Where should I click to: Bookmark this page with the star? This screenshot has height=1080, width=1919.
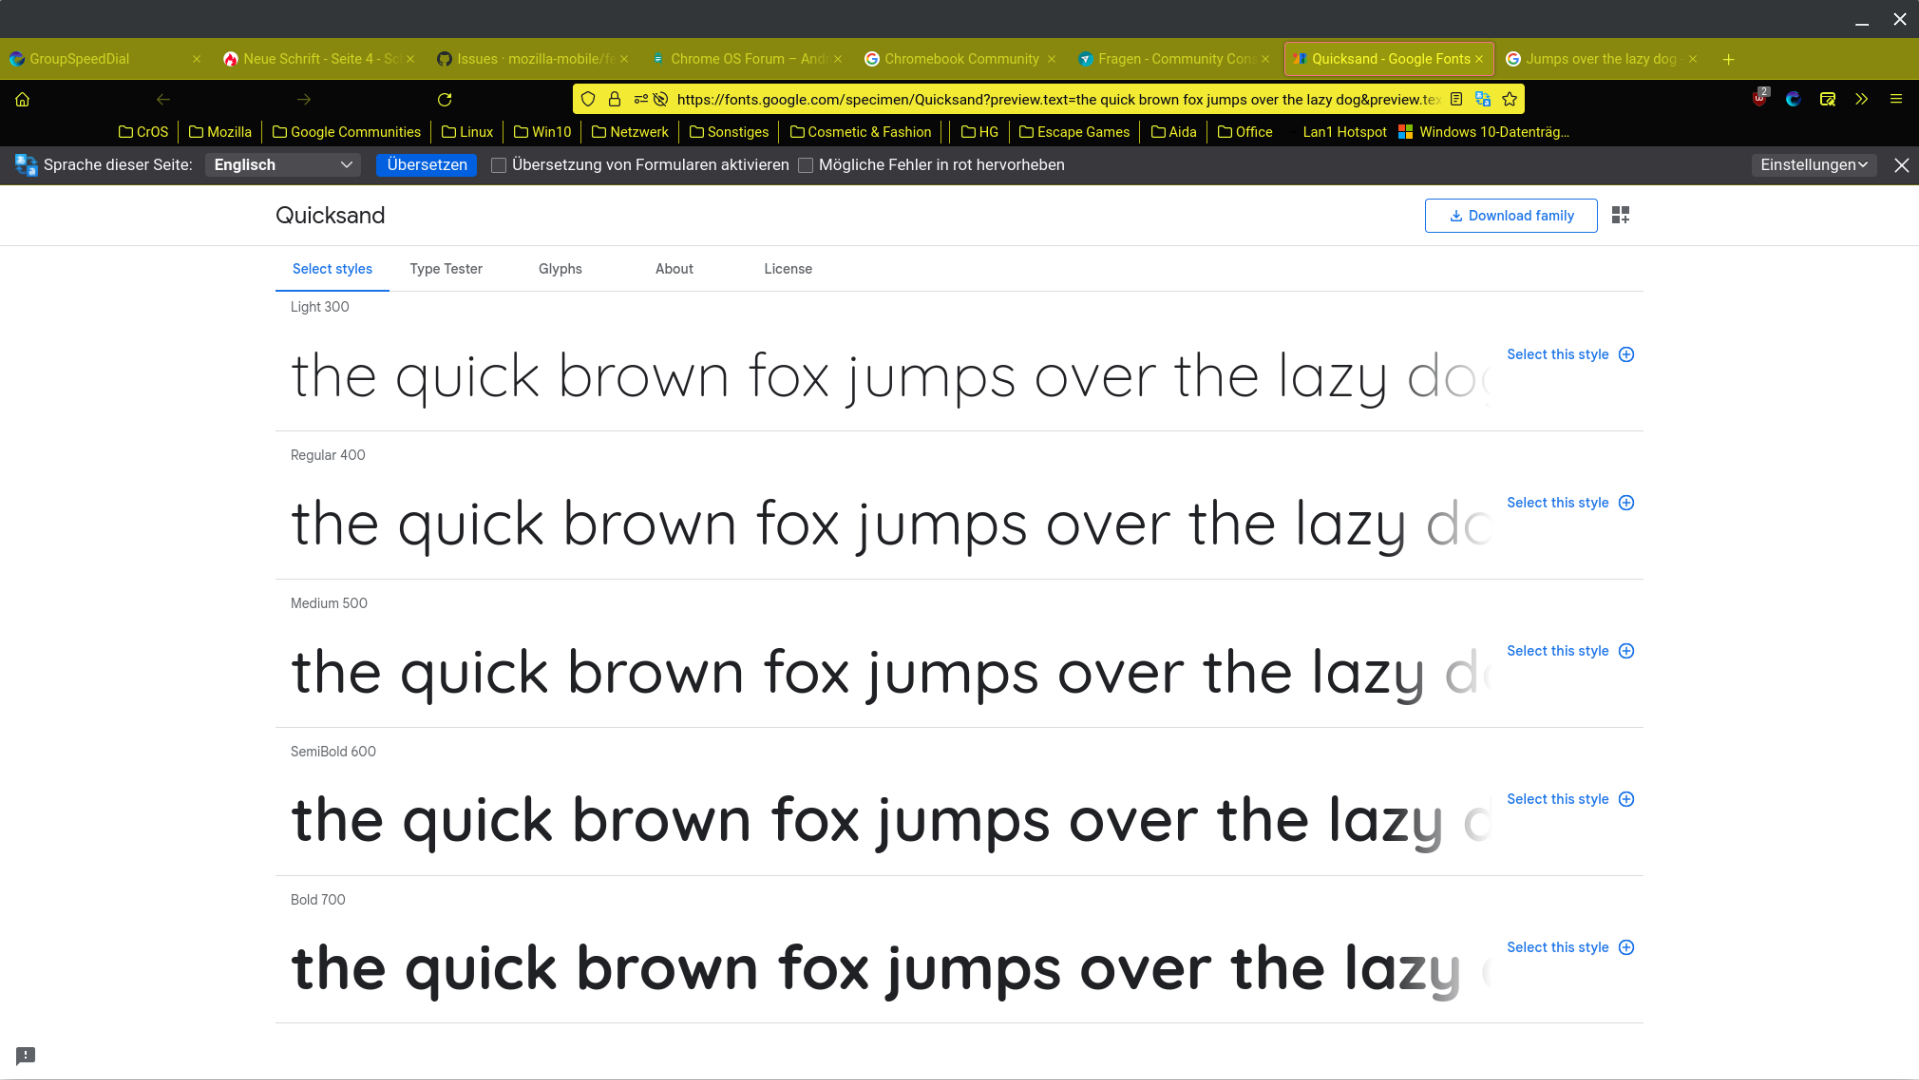tap(1510, 99)
